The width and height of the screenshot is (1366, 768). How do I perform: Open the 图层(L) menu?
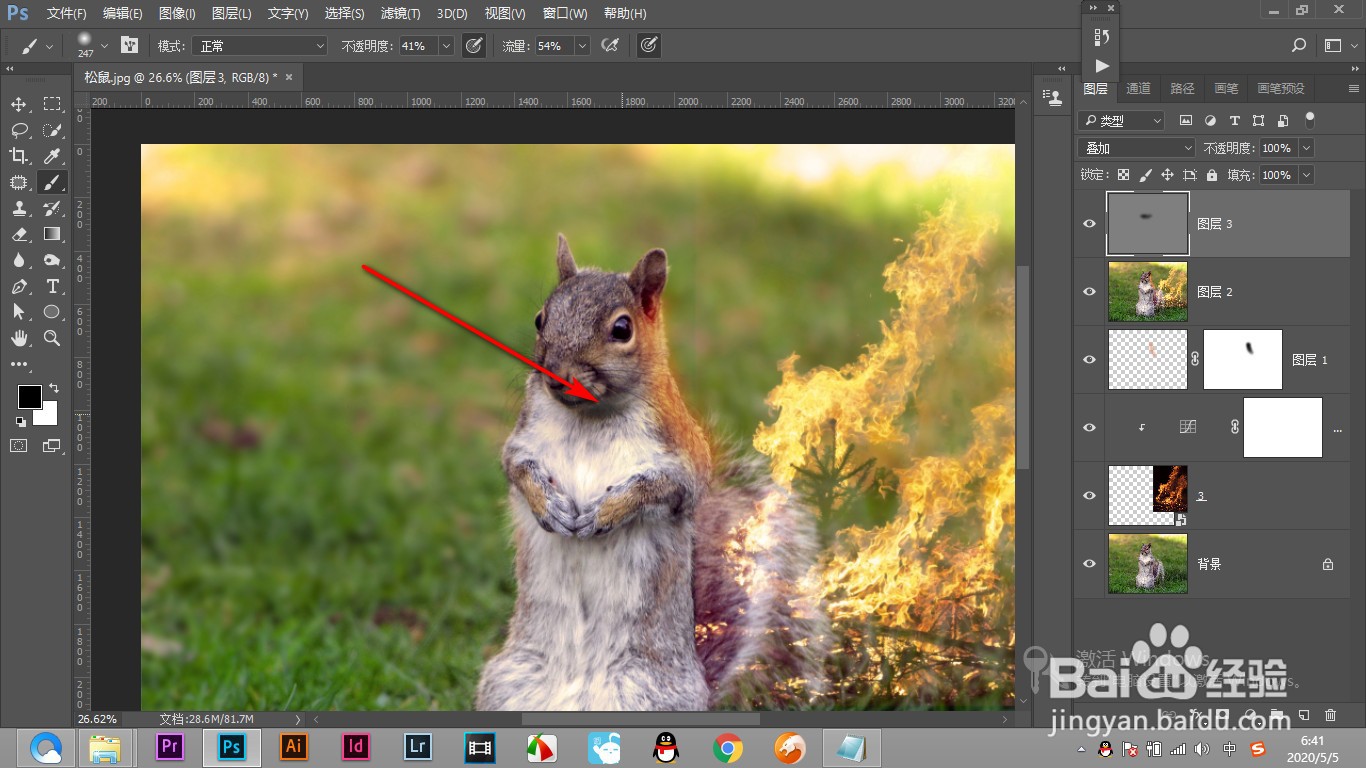pos(232,14)
